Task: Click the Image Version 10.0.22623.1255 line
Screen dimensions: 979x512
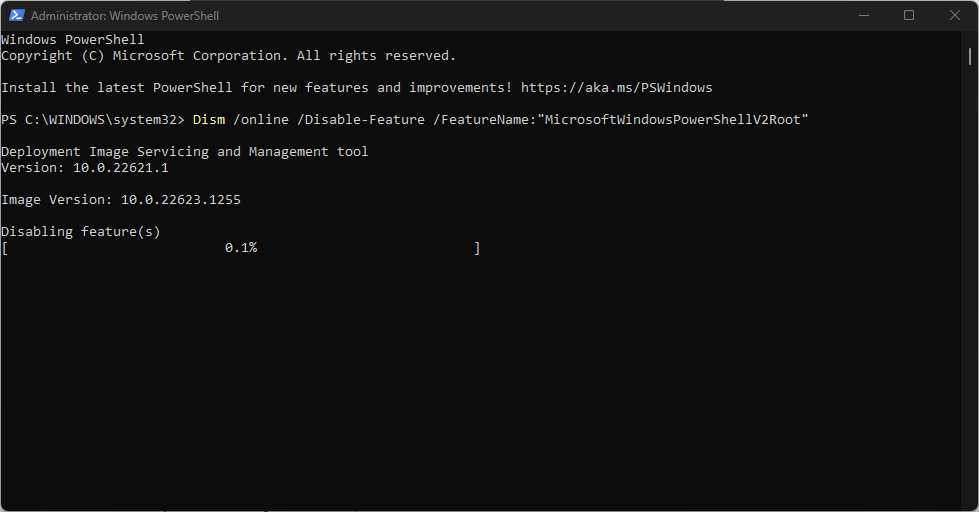Action: click(121, 200)
